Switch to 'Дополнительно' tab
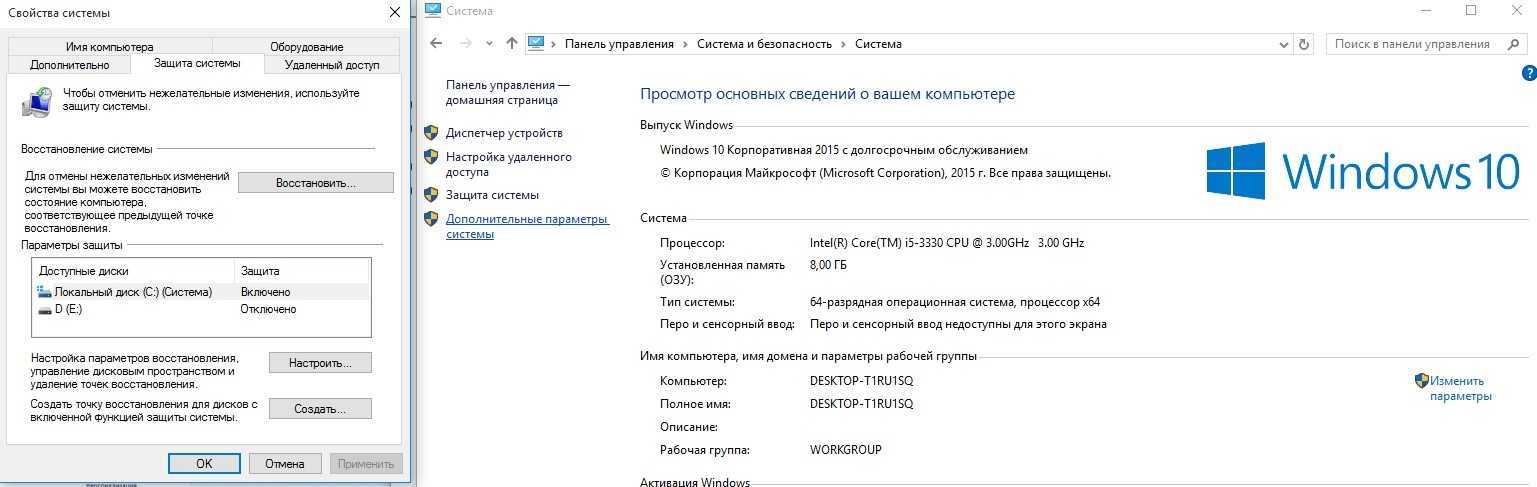The image size is (1537, 487). (x=69, y=65)
